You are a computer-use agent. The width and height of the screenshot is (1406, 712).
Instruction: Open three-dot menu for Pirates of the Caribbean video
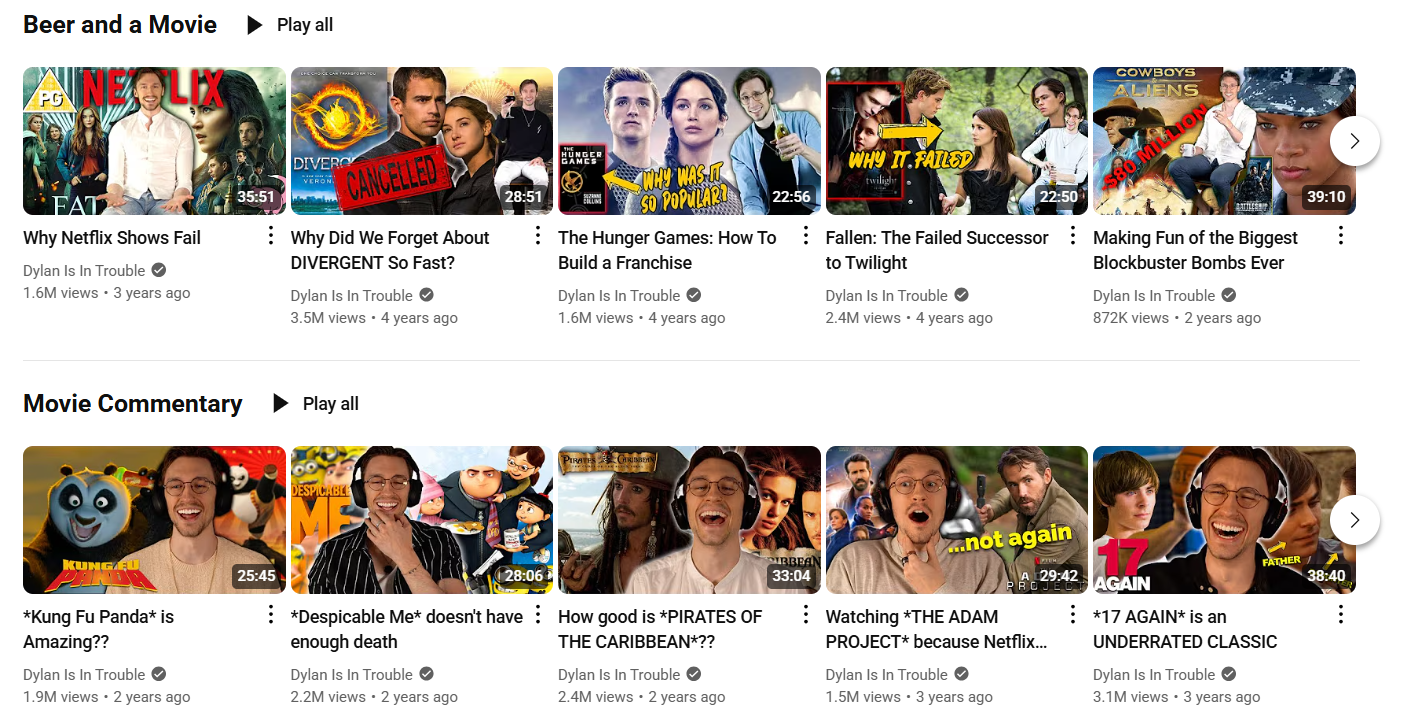click(x=805, y=615)
